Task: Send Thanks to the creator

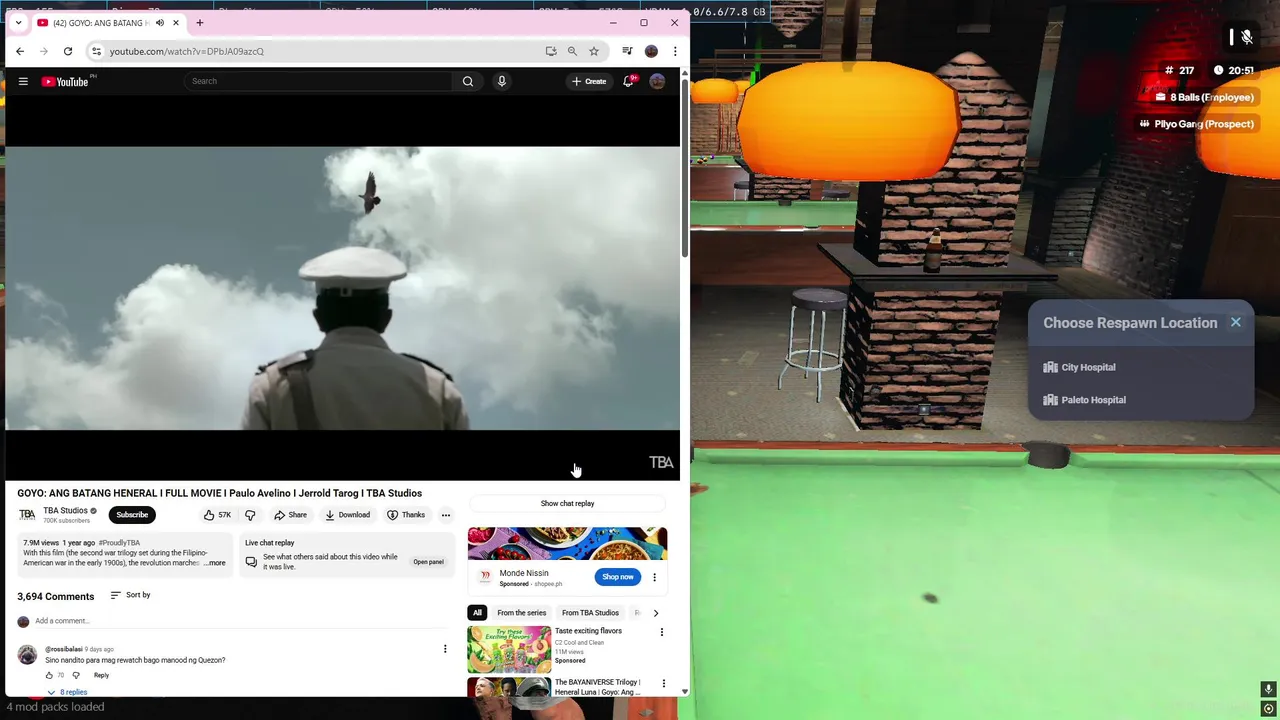Action: [x=406, y=515]
